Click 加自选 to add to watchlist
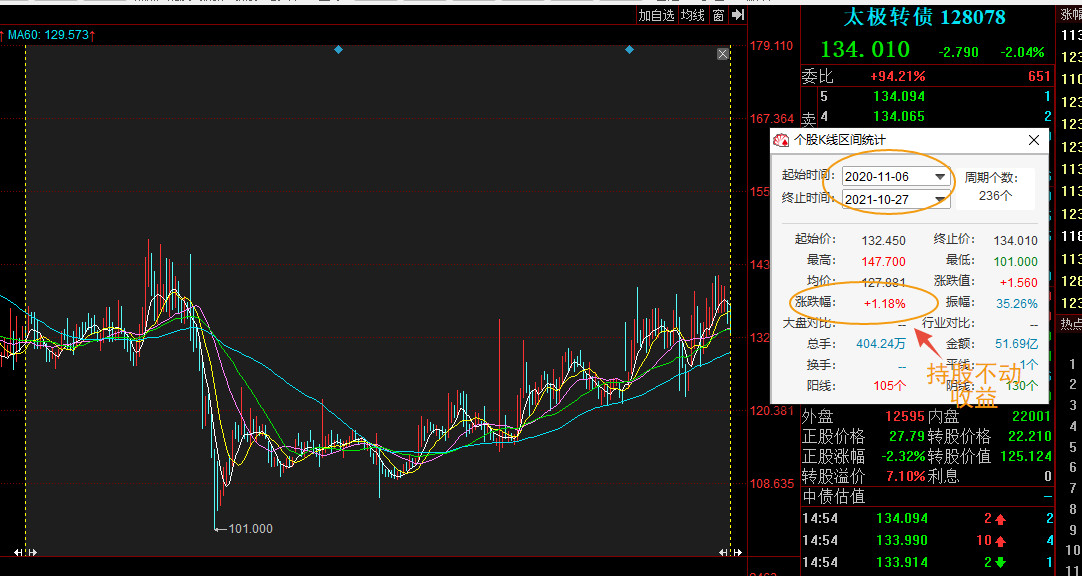The height and width of the screenshot is (576, 1082). pyautogui.click(x=656, y=15)
